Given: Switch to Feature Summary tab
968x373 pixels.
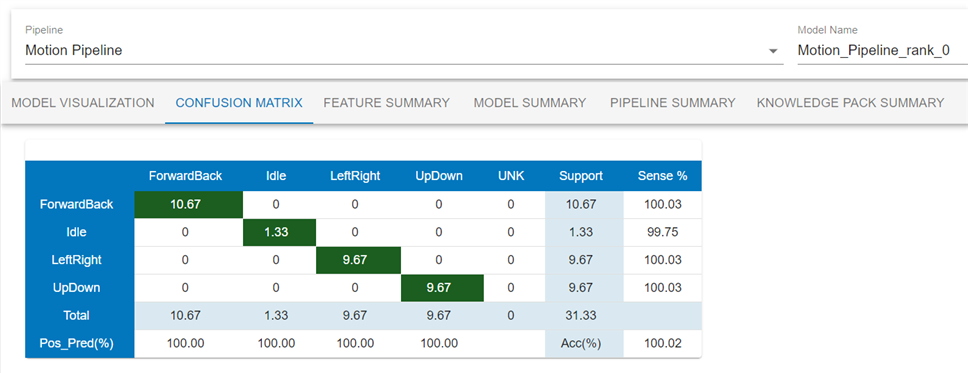Looking at the screenshot, I should tap(386, 103).
